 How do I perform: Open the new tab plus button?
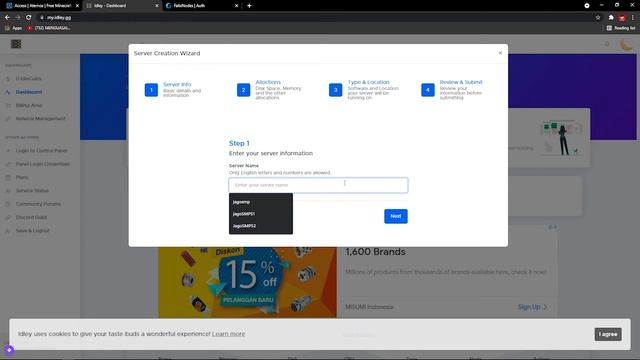pos(249,6)
